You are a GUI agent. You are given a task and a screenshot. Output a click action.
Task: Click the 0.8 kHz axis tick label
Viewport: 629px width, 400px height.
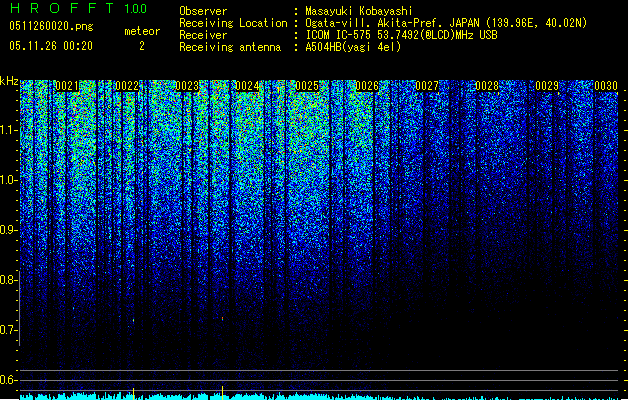9,280
